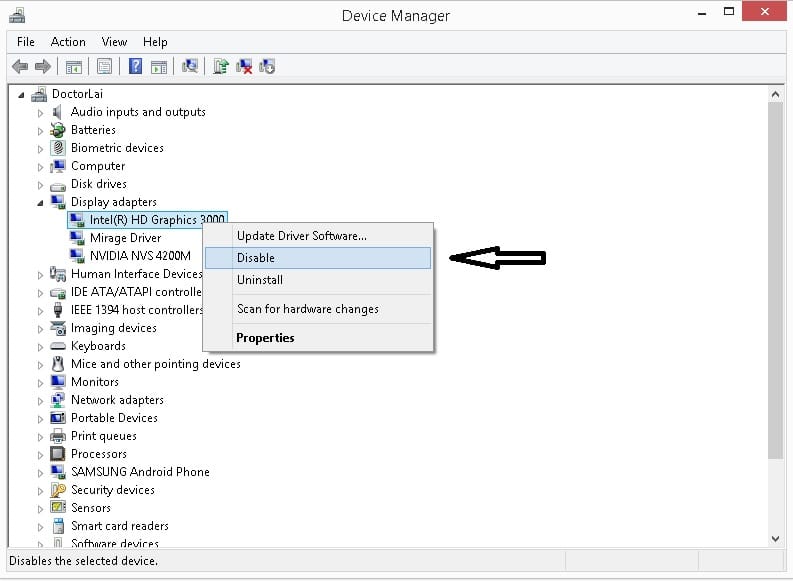Open the Action menu
The width and height of the screenshot is (793, 581).
point(68,42)
